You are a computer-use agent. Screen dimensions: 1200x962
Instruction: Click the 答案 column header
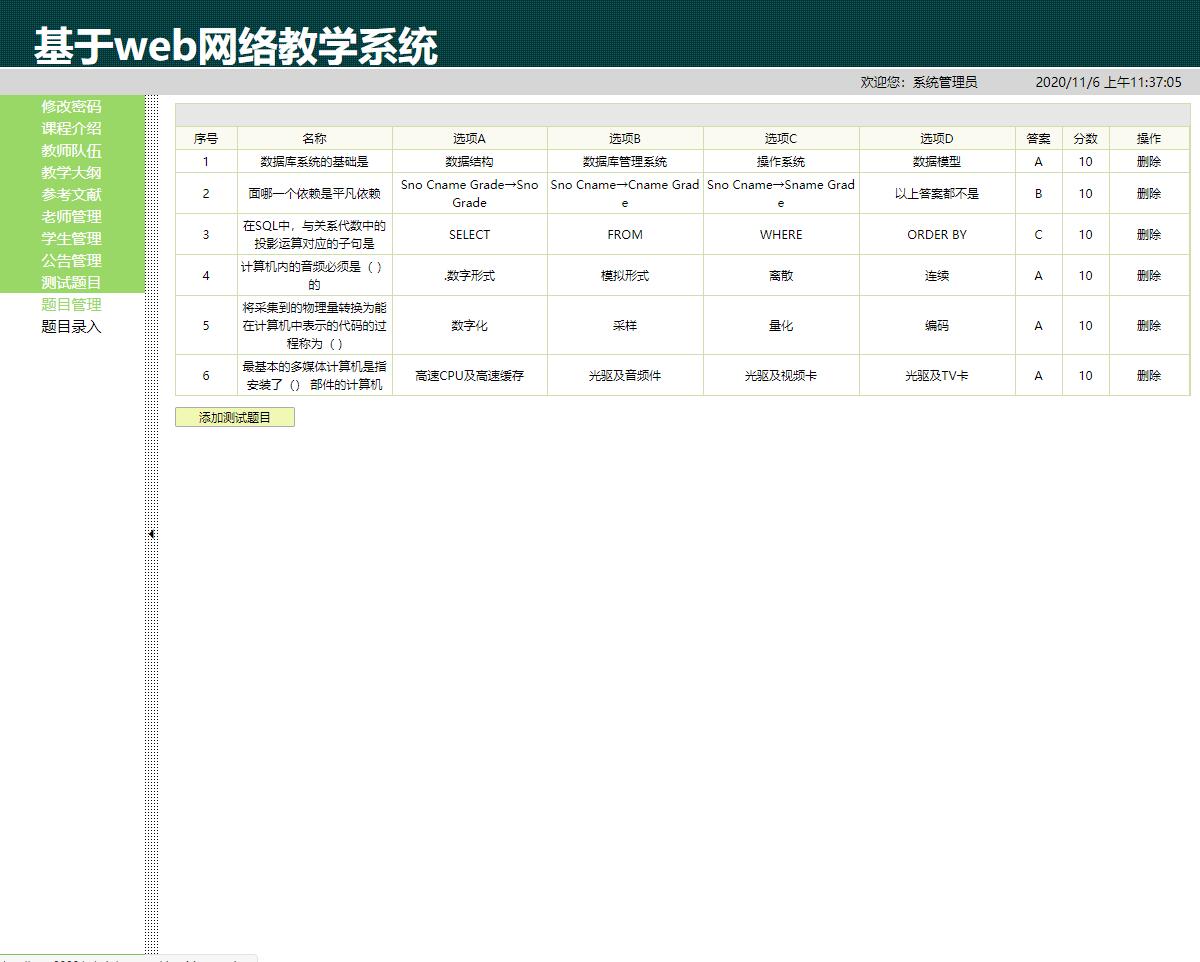pos(1038,138)
